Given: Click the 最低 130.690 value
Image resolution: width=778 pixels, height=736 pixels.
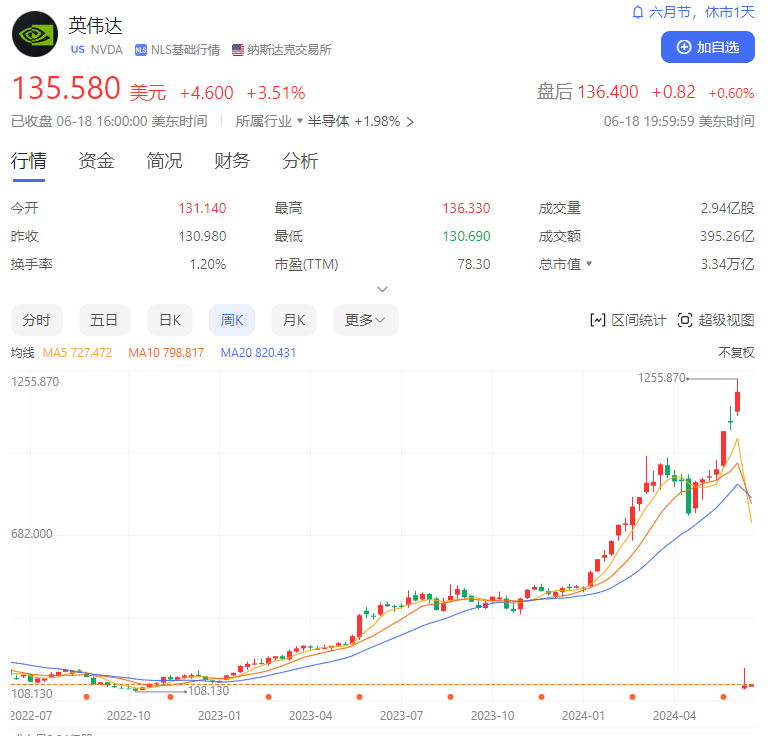Looking at the screenshot, I should tap(466, 236).
